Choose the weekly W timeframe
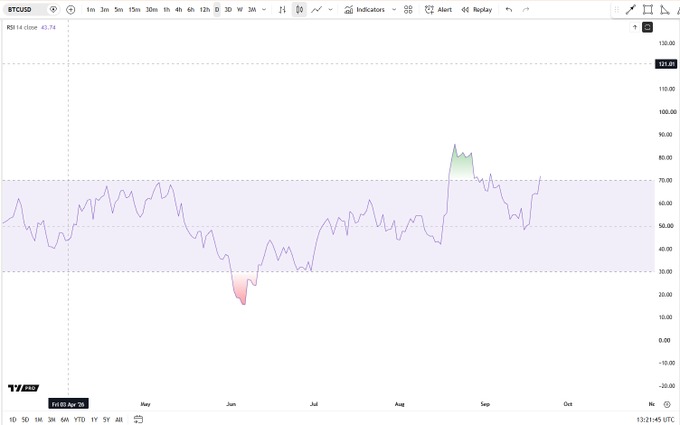This screenshot has width=680, height=425. (x=240, y=10)
